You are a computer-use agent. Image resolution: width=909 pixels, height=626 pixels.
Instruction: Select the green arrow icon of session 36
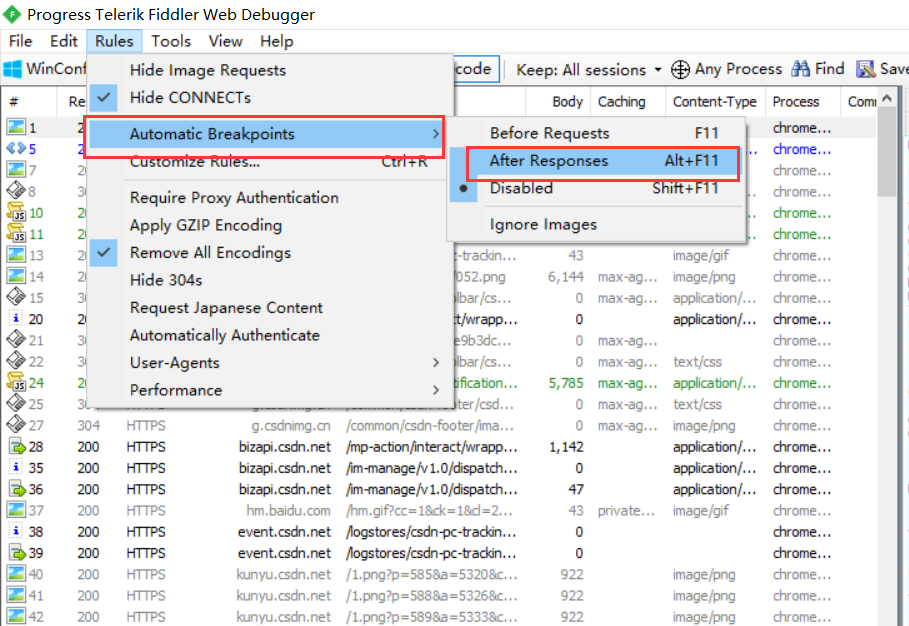(x=17, y=489)
